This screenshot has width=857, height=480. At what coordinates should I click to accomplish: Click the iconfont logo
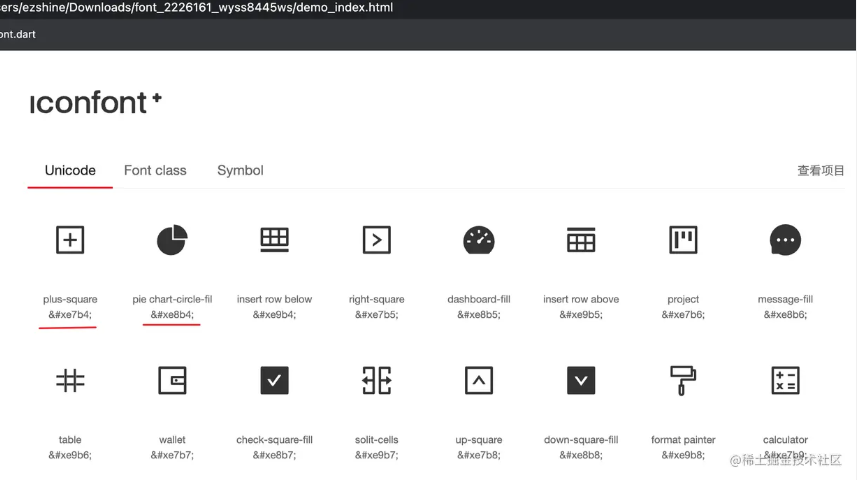tap(96, 103)
